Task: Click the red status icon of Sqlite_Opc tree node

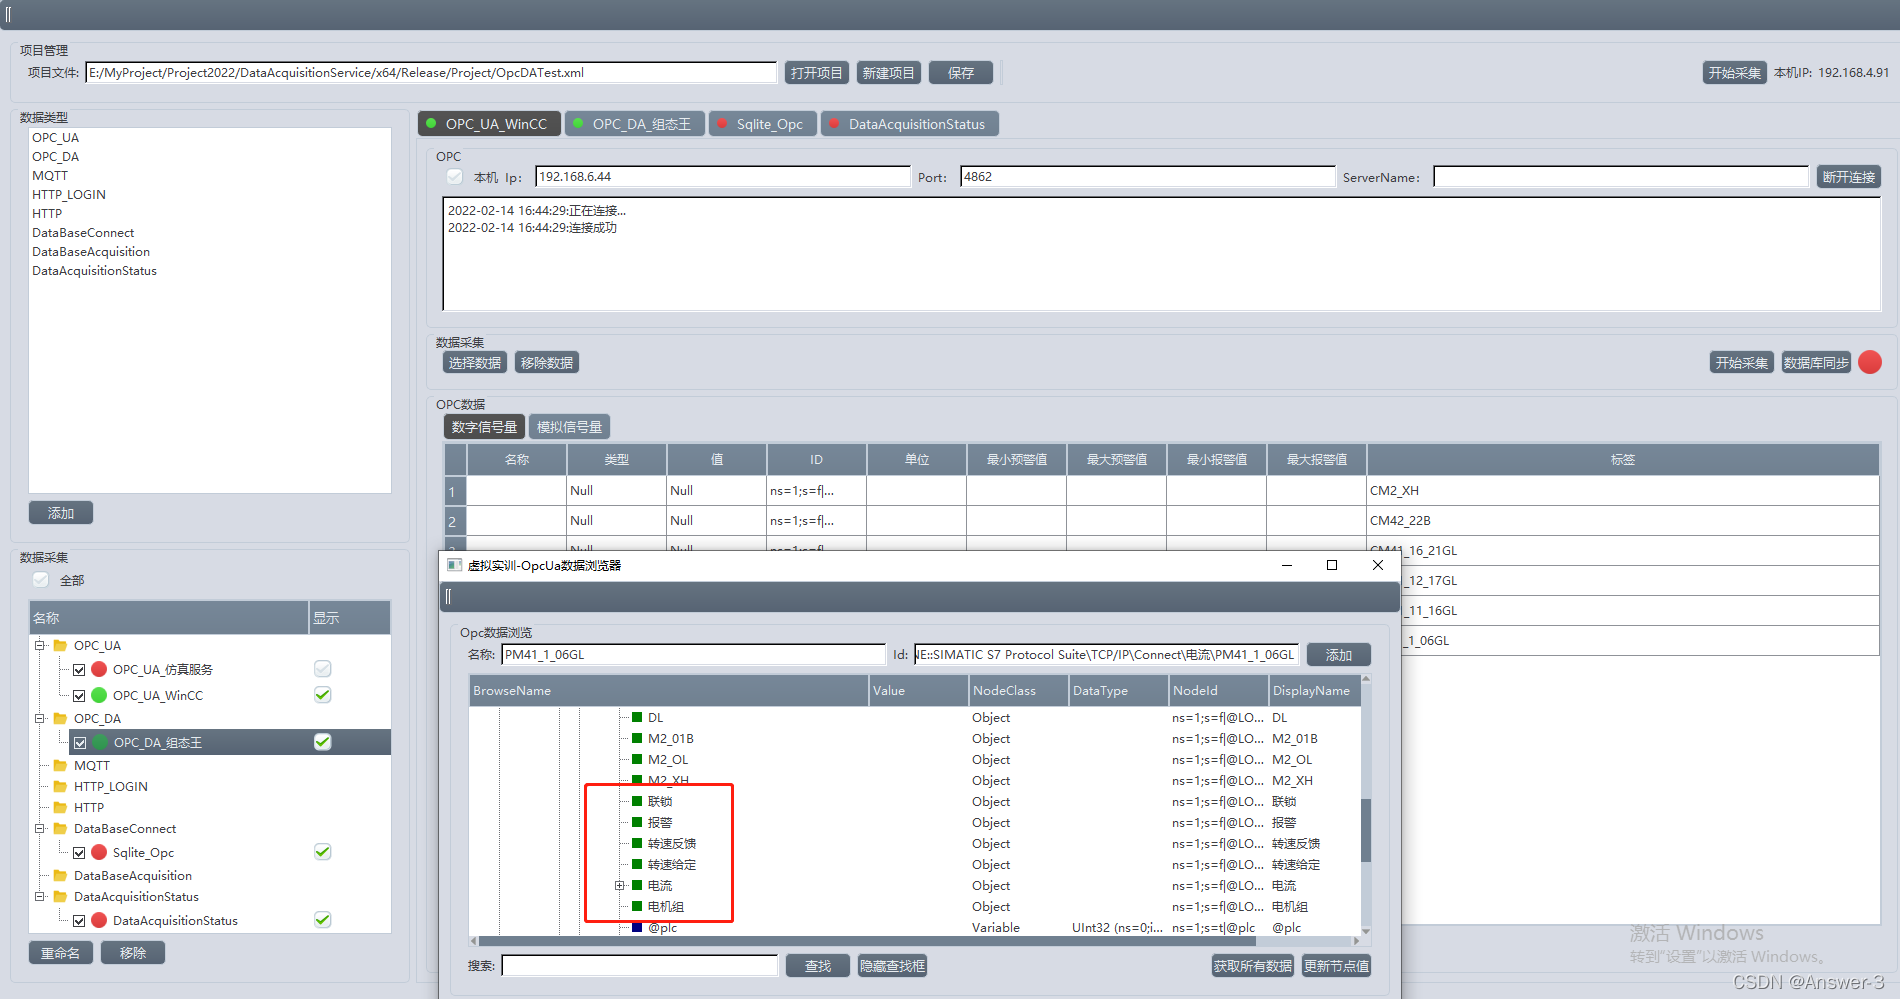Action: coord(99,852)
